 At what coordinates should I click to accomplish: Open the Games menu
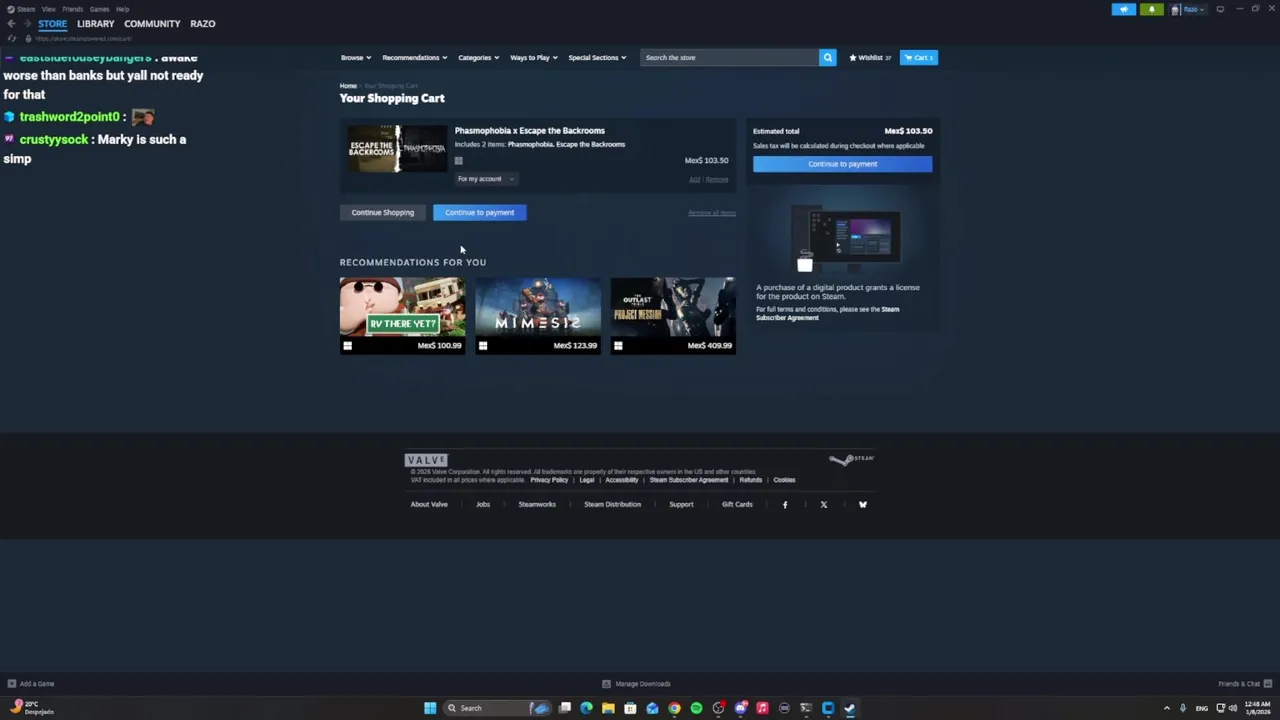coord(99,9)
